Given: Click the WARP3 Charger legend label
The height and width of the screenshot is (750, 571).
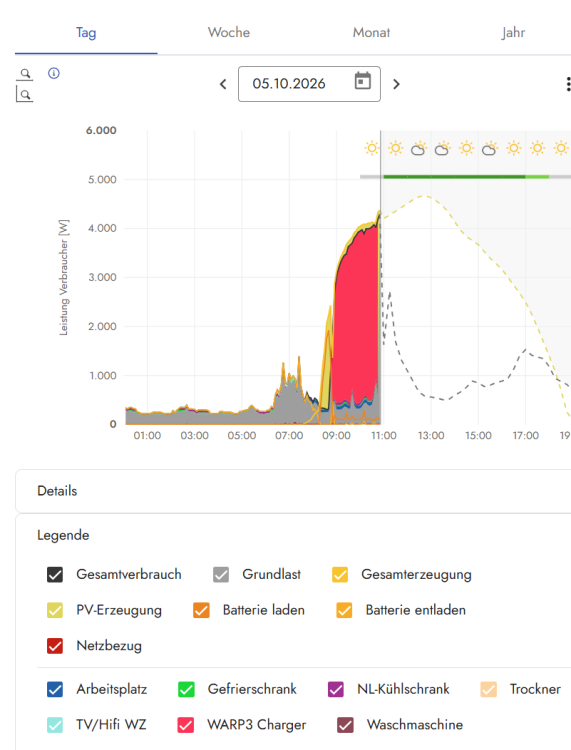Looking at the screenshot, I should (x=257, y=725).
